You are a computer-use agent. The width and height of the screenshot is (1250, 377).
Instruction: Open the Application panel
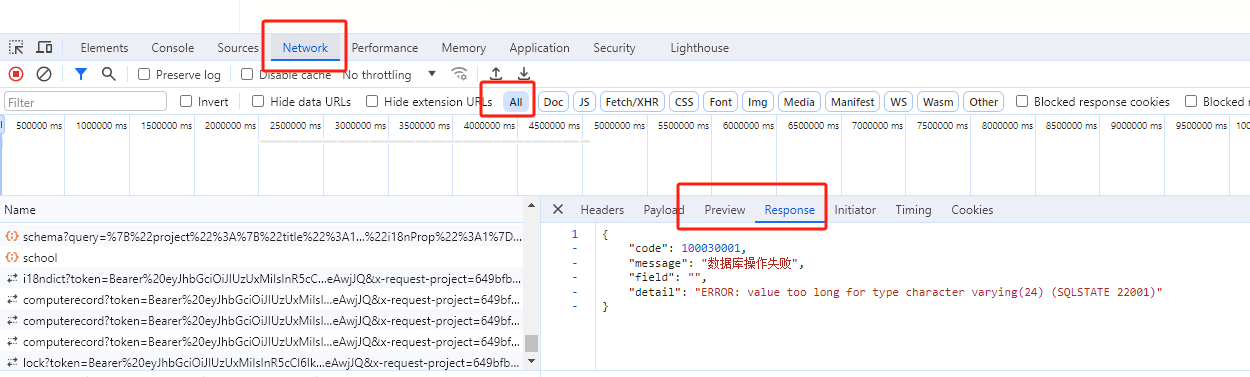pyautogui.click(x=539, y=48)
